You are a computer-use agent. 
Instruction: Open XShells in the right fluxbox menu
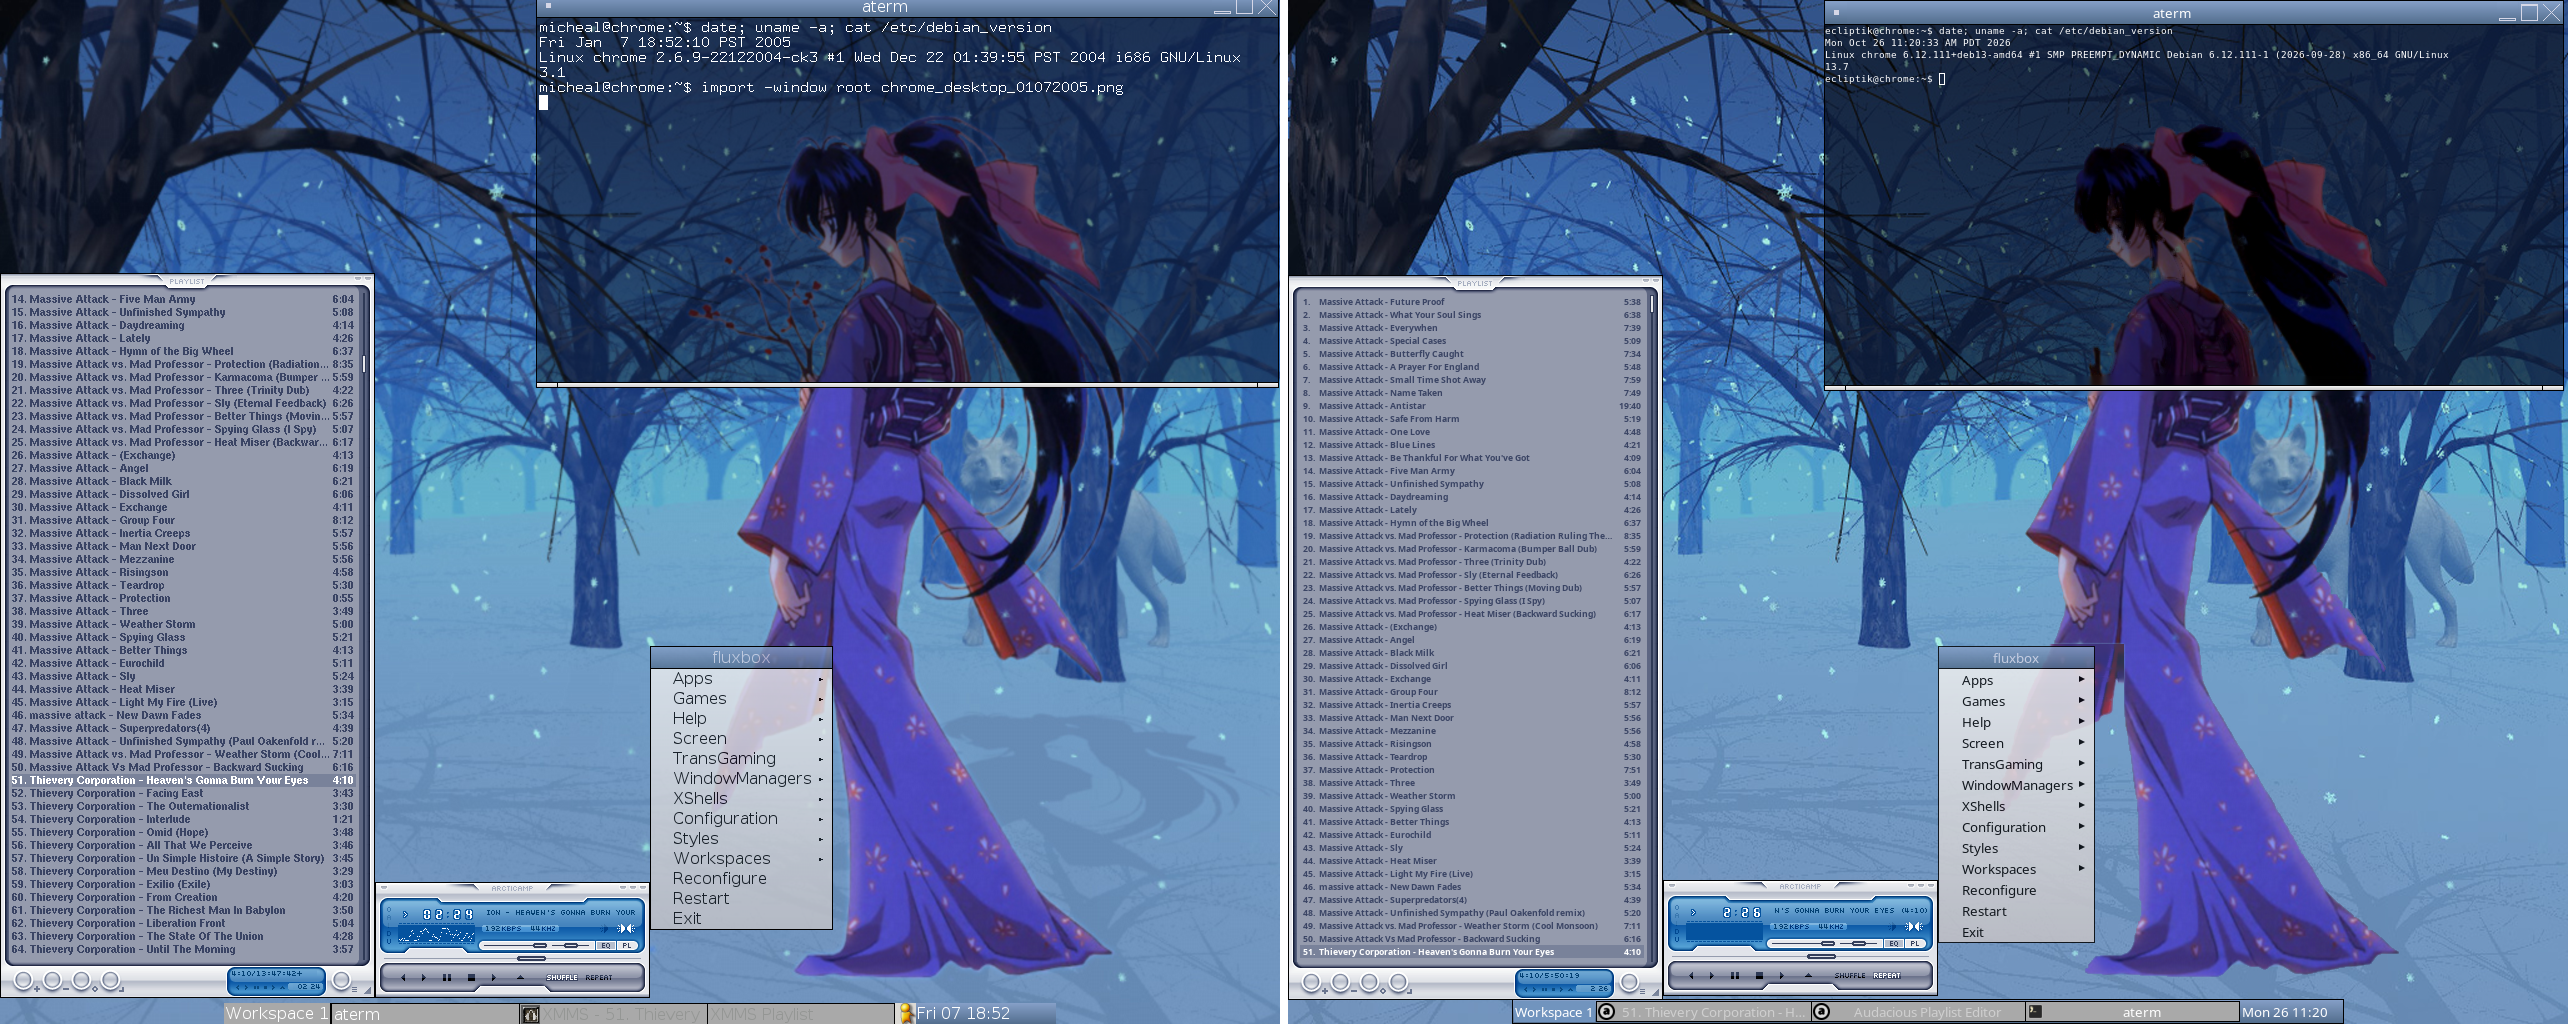2016,806
